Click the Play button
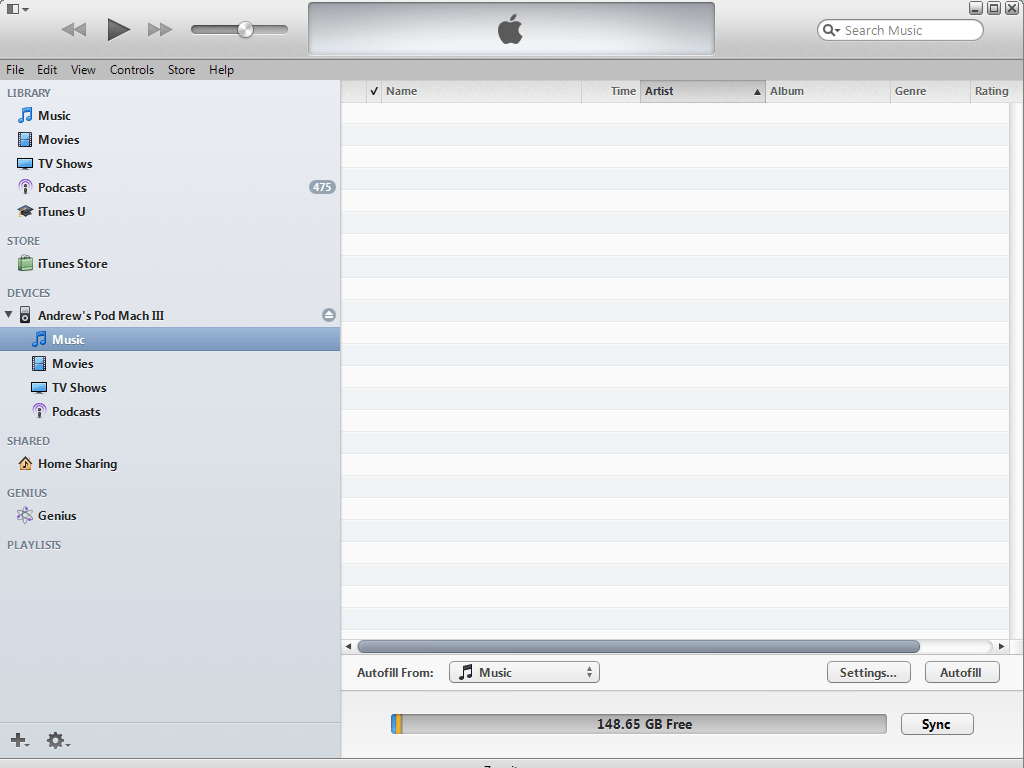Screen dimensions: 1024x768 tap(118, 29)
